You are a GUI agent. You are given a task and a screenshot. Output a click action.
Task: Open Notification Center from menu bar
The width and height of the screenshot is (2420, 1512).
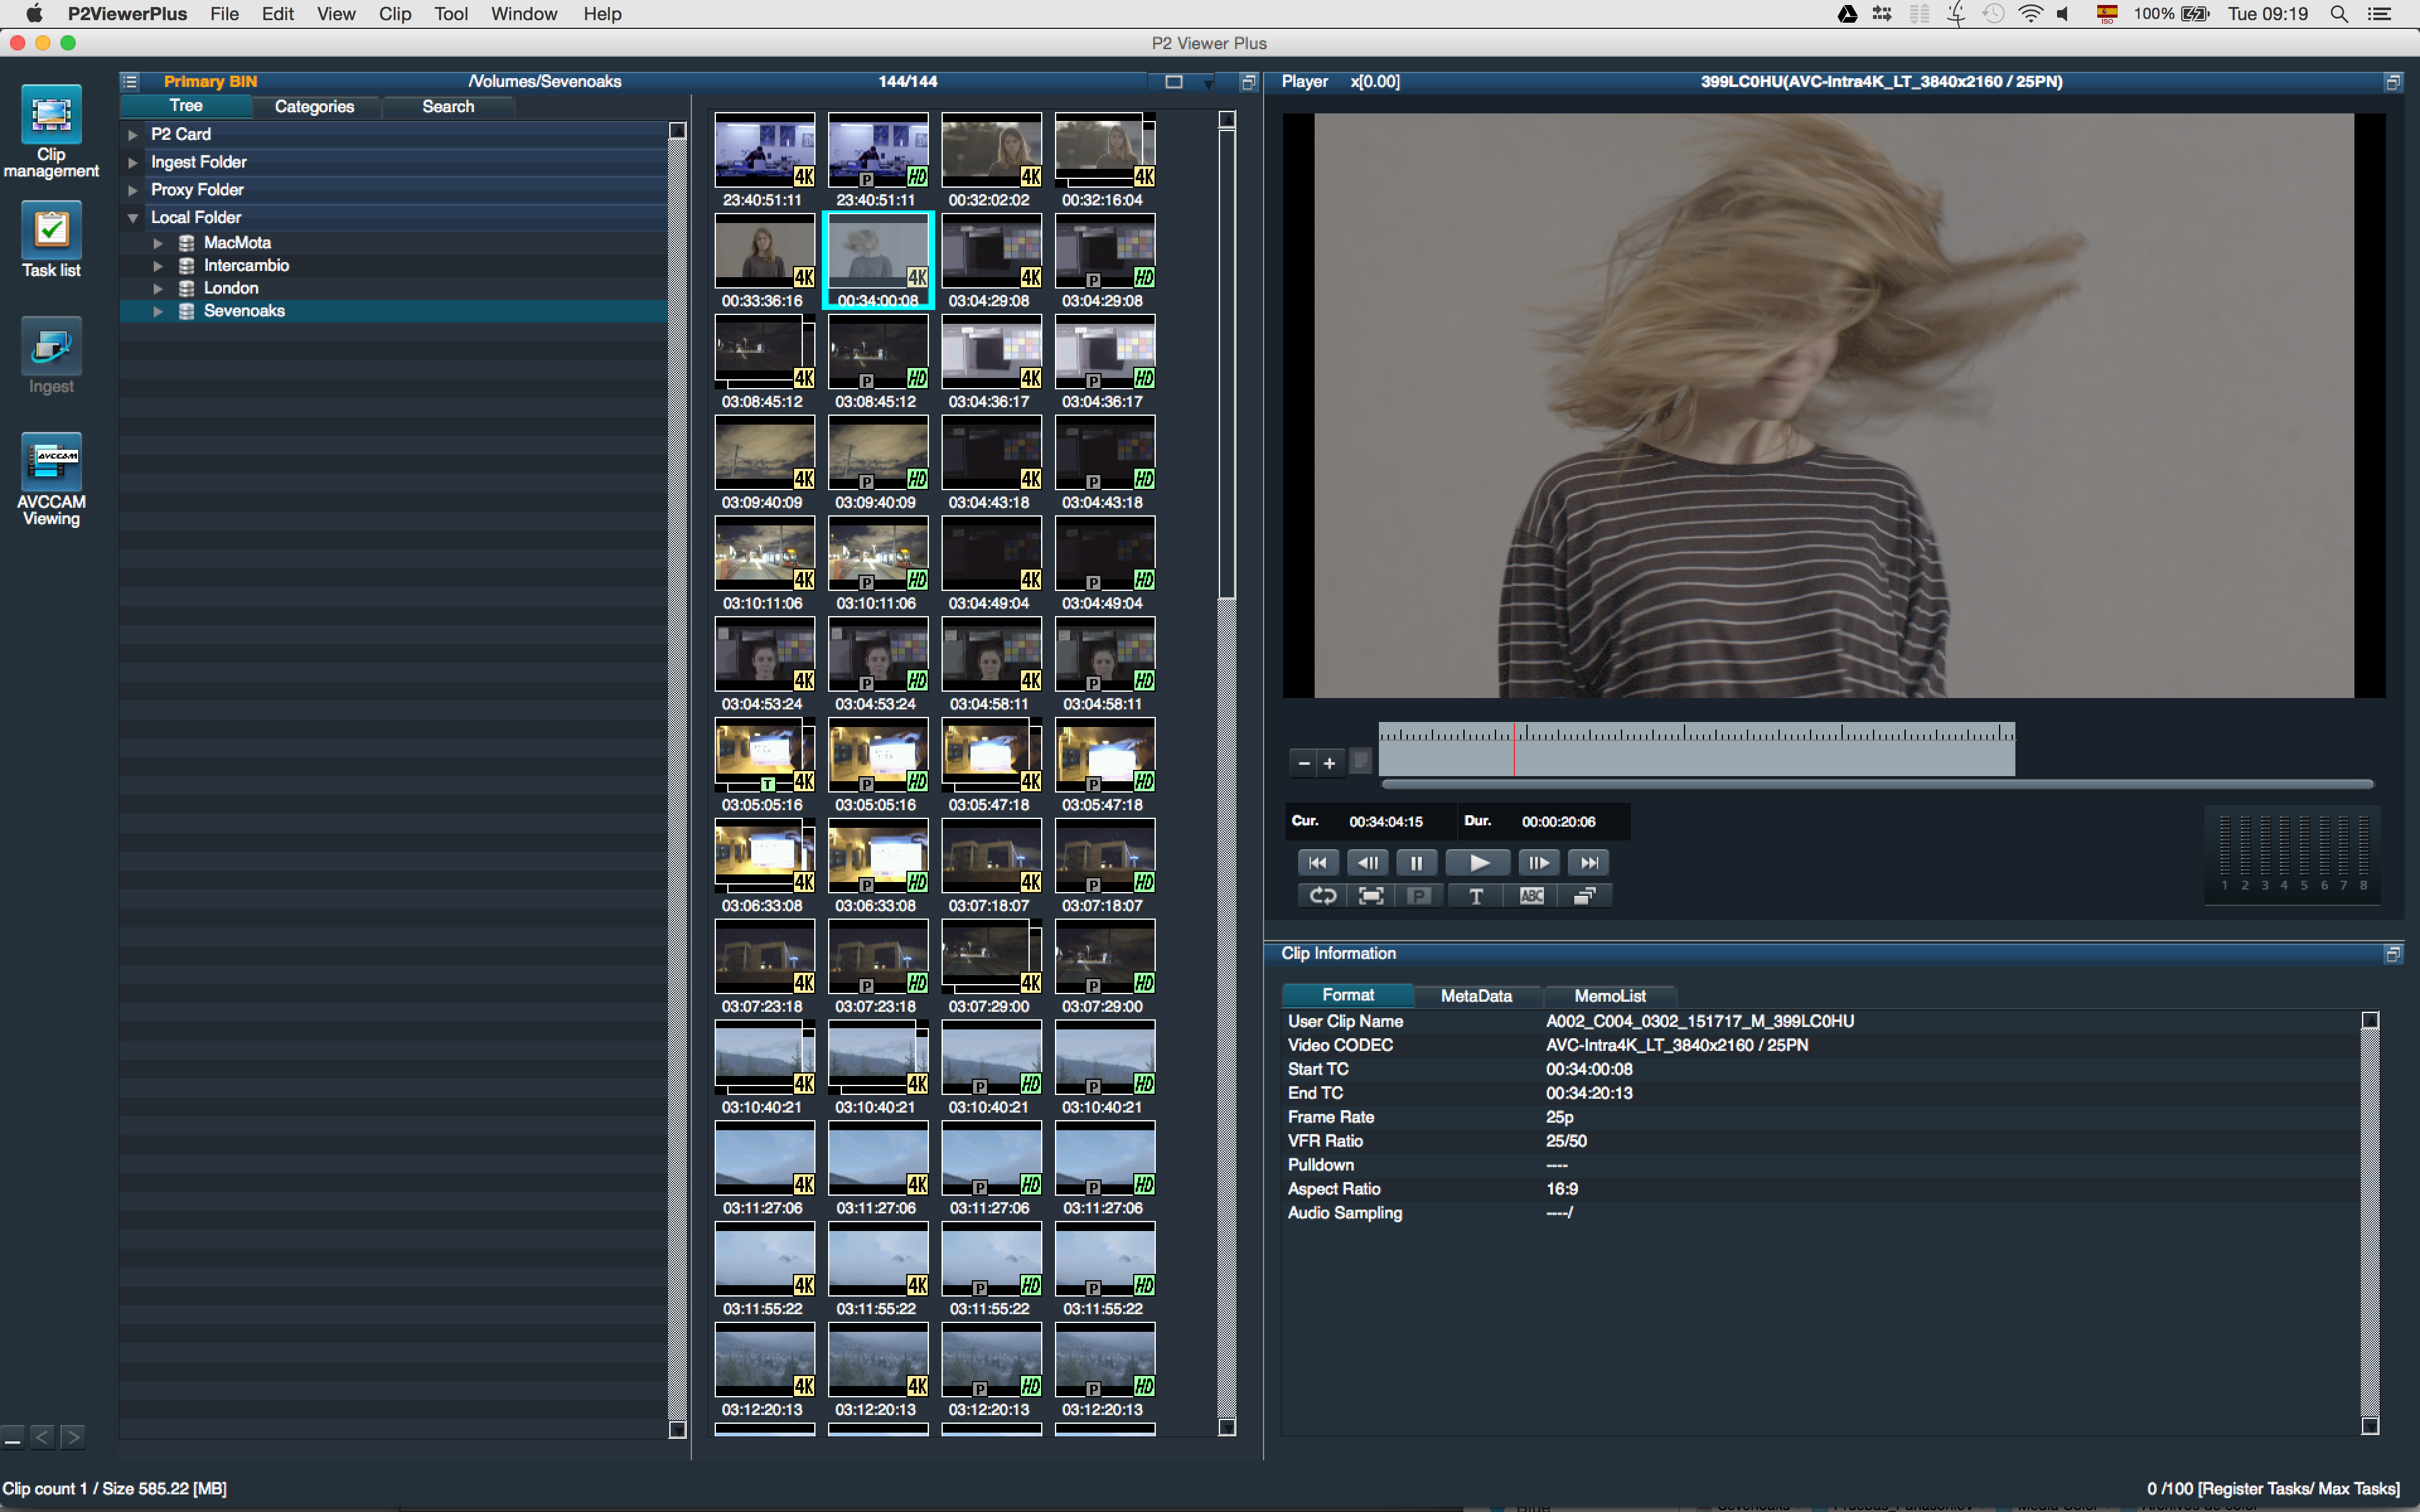(x=2379, y=14)
